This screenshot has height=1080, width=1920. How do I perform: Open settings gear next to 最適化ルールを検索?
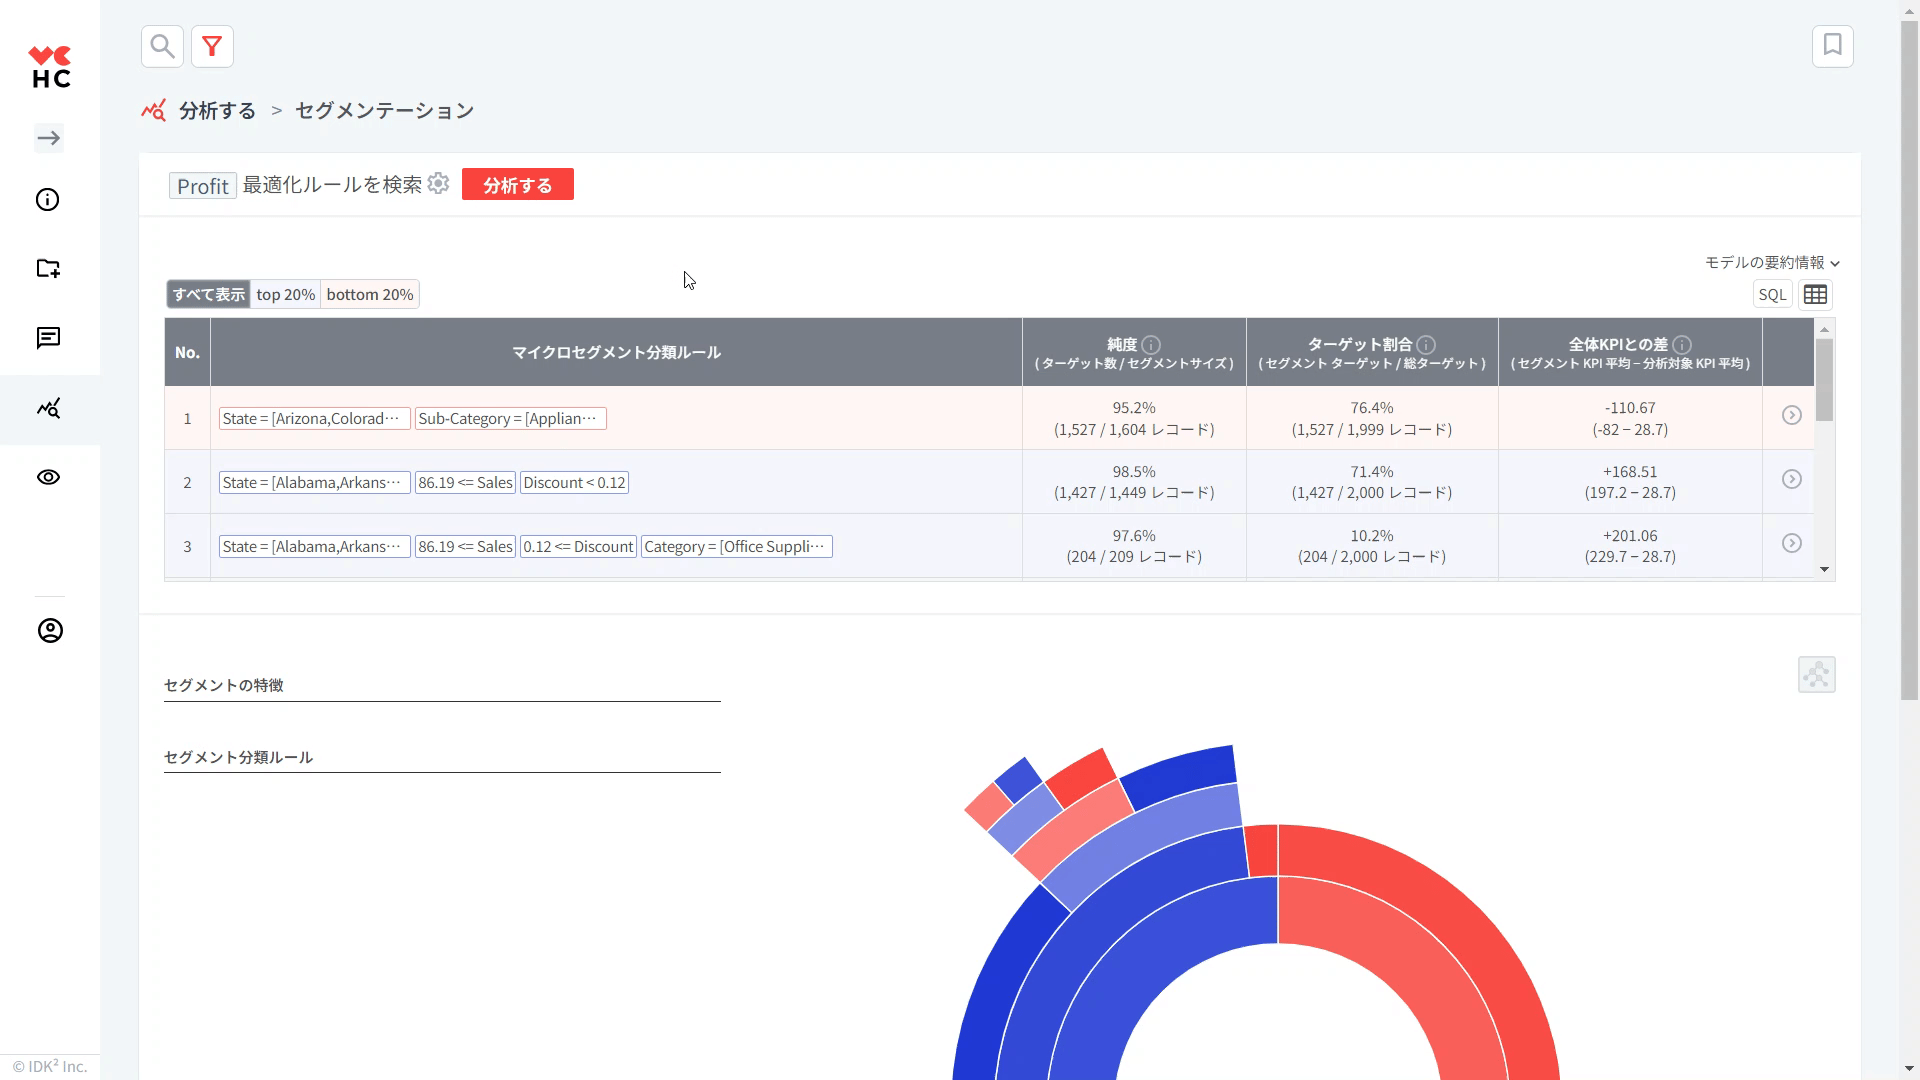point(438,184)
